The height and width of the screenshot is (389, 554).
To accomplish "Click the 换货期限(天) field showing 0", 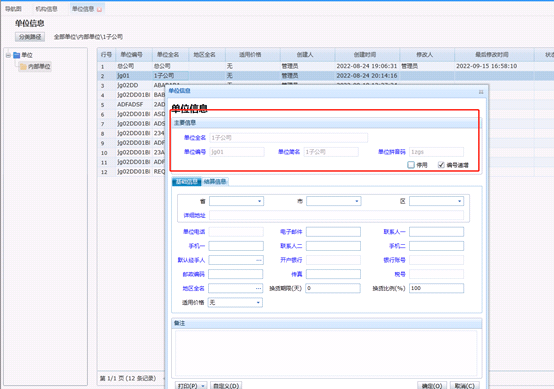I will 333,288.
